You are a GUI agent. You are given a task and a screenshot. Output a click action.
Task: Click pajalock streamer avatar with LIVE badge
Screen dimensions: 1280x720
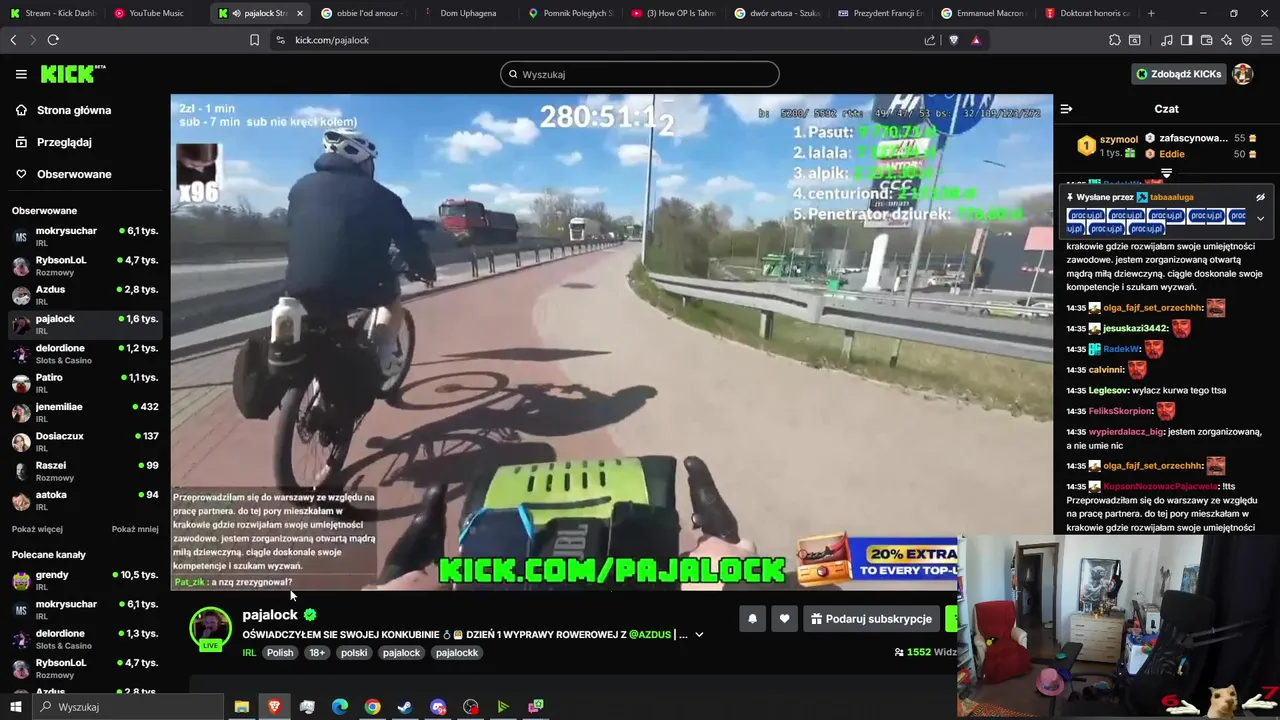tap(210, 629)
